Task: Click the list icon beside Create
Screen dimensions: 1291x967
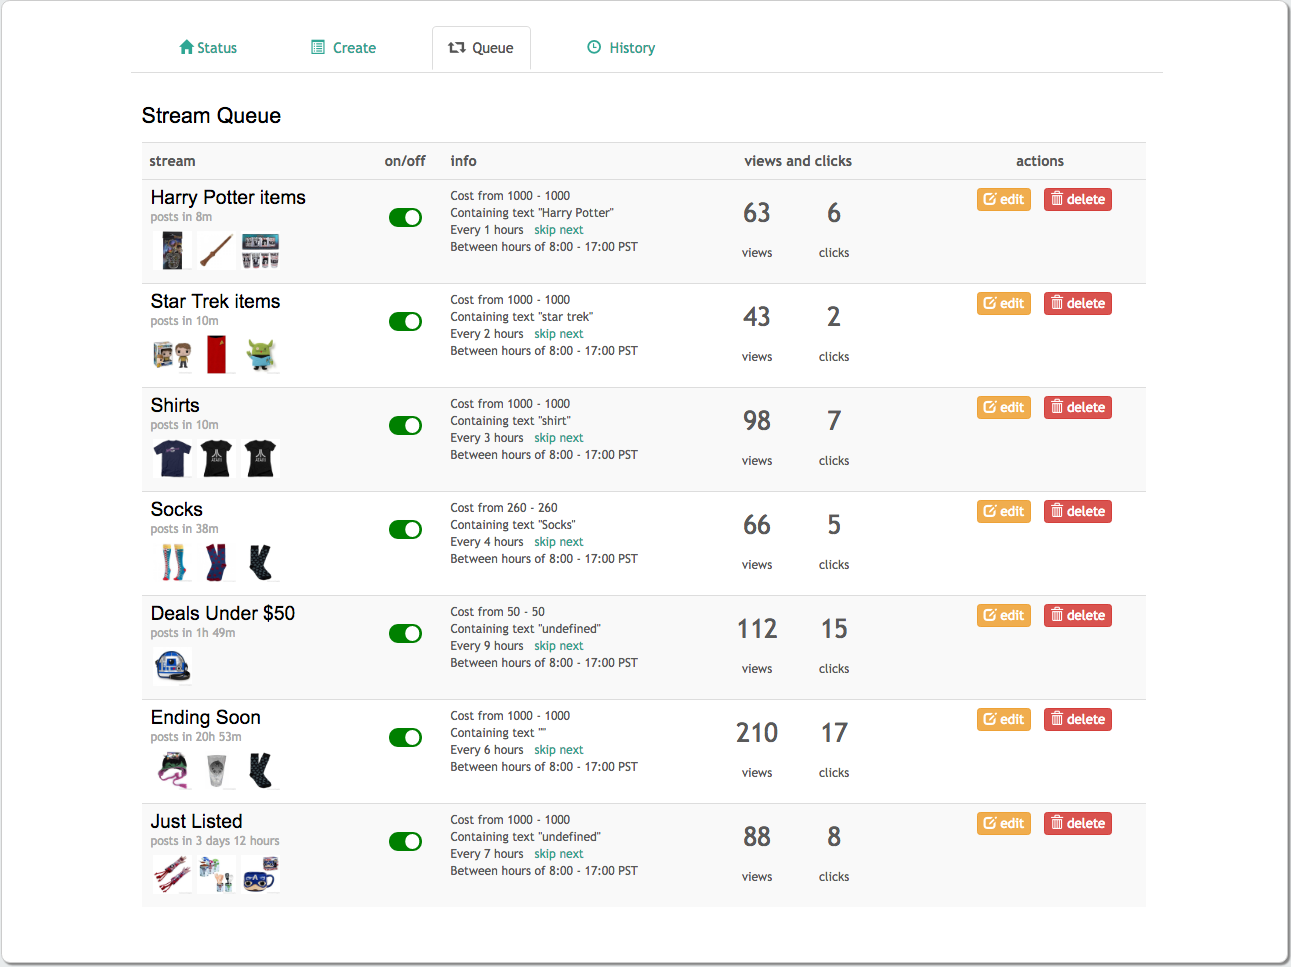Action: coord(318,47)
